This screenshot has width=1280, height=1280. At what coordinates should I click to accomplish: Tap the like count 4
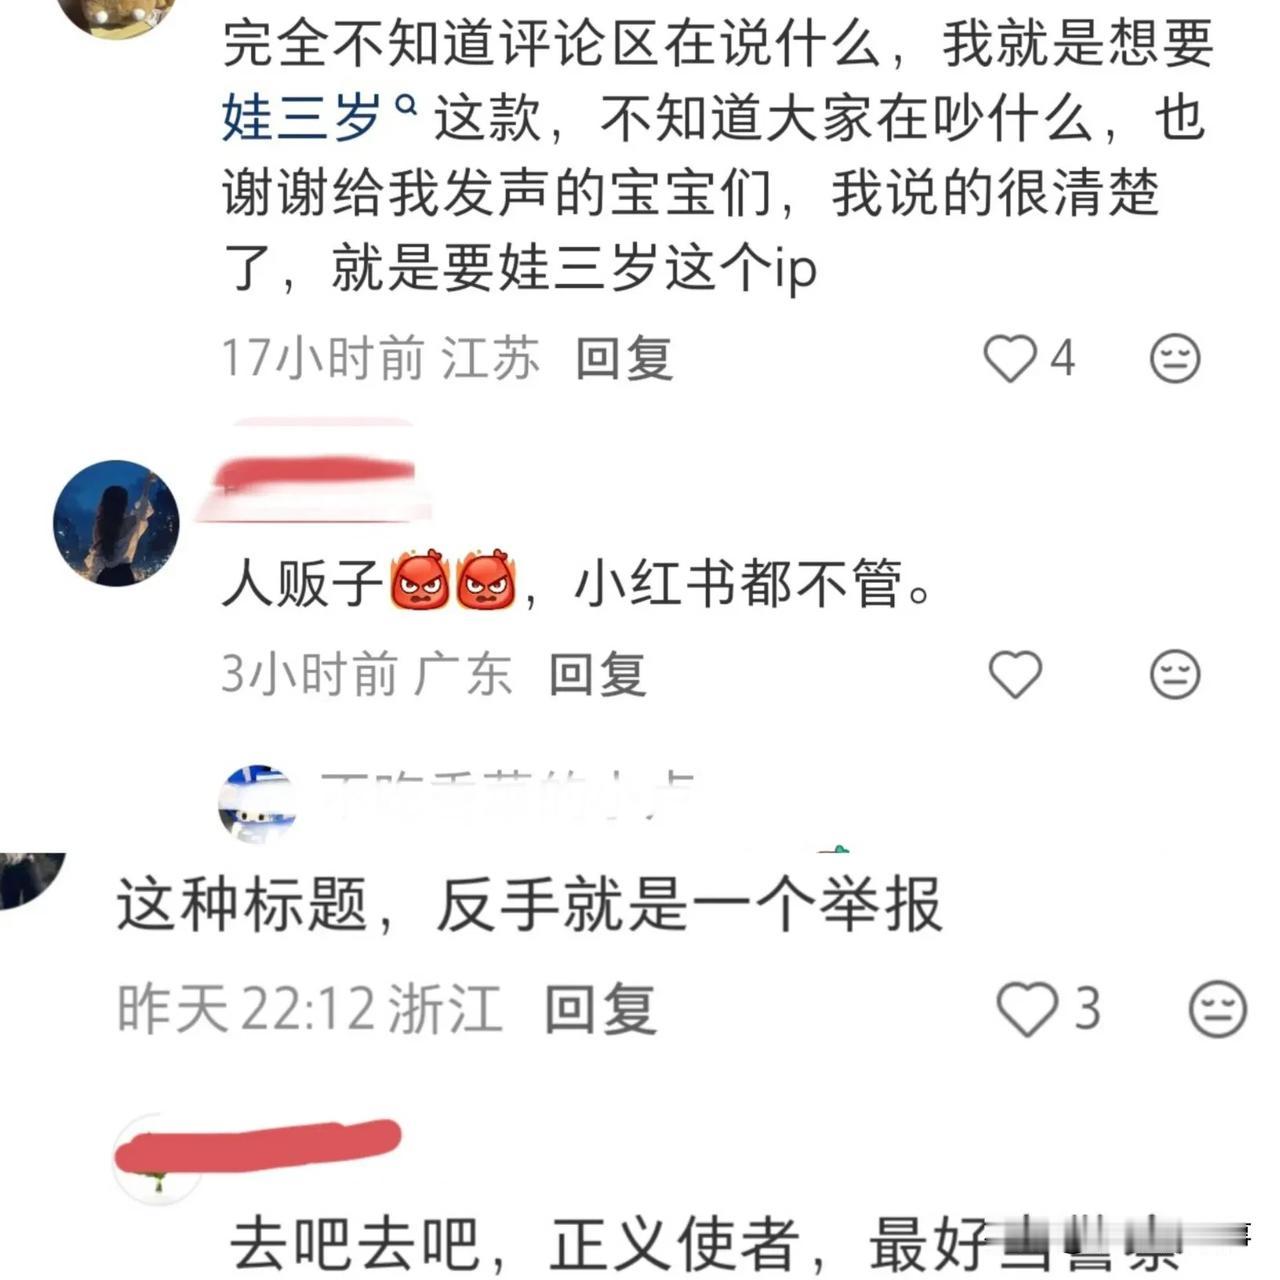pyautogui.click(x=1062, y=358)
